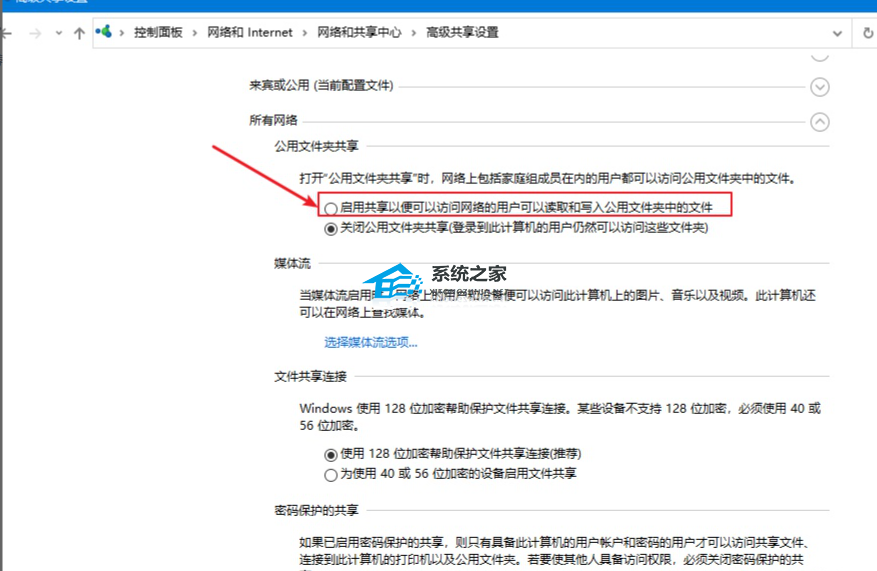Open 选择媒体流选项 link
The width and height of the screenshot is (877, 571).
point(371,342)
